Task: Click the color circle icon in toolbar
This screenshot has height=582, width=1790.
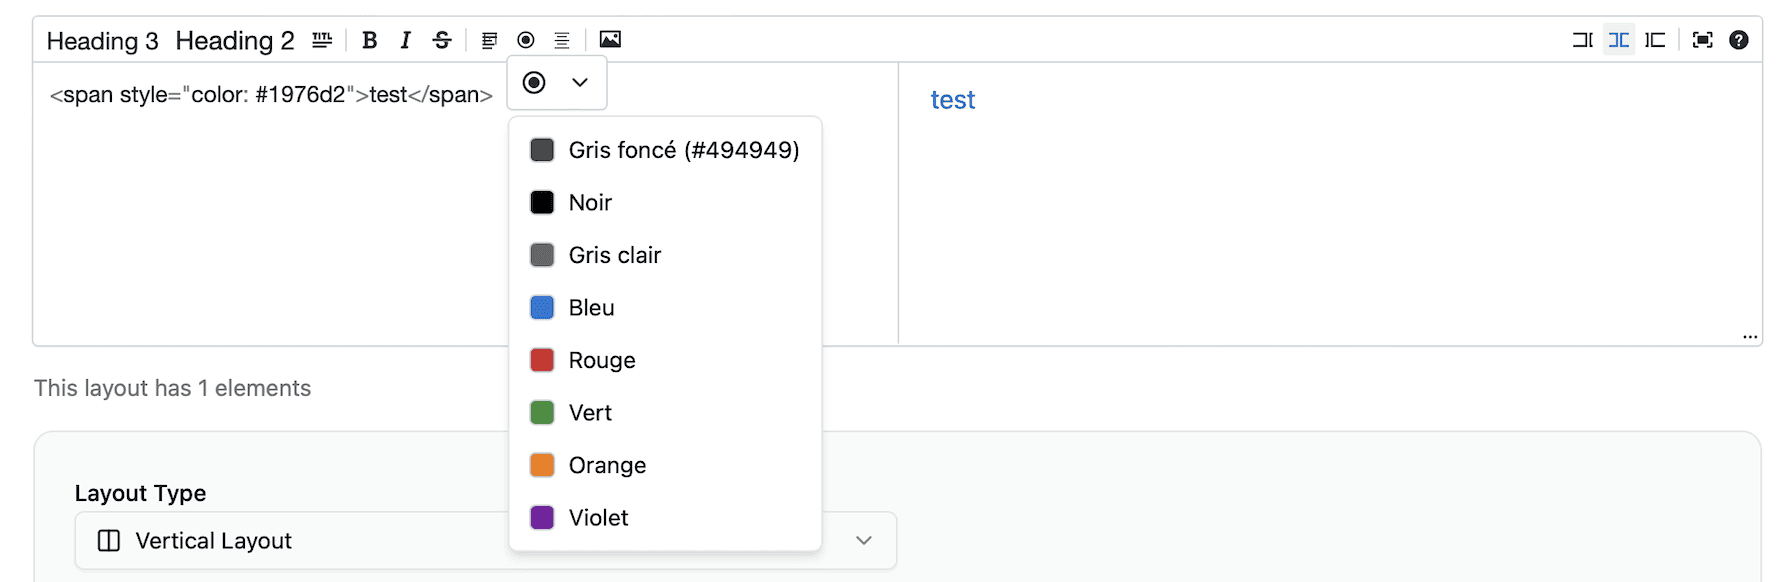Action: click(x=526, y=40)
